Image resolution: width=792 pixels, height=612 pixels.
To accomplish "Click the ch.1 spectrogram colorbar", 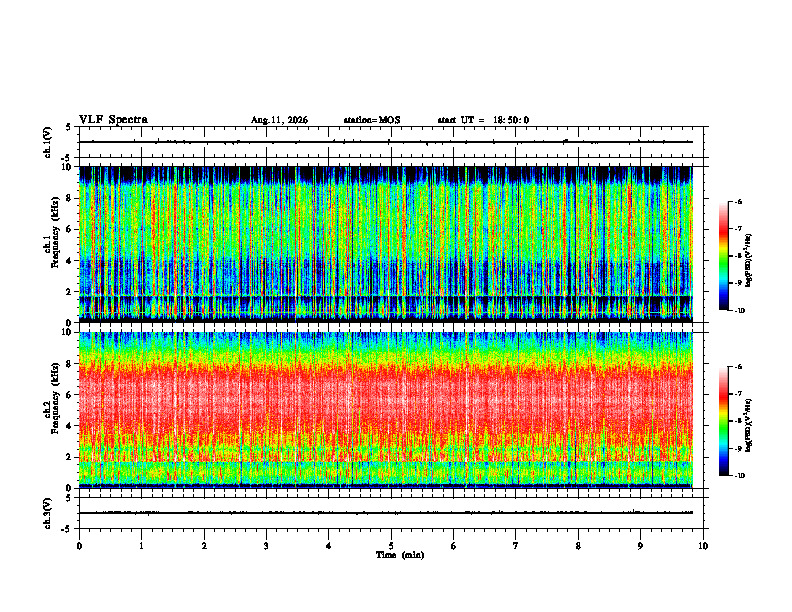I will click(x=724, y=256).
